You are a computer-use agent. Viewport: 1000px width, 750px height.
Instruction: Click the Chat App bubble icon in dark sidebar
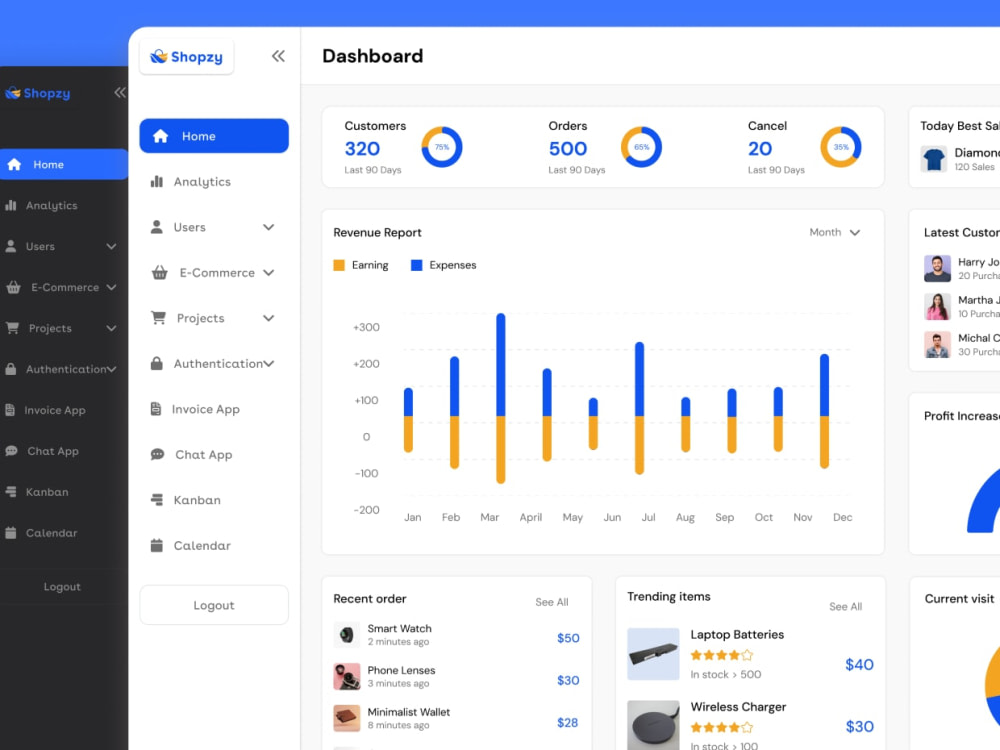pos(11,451)
